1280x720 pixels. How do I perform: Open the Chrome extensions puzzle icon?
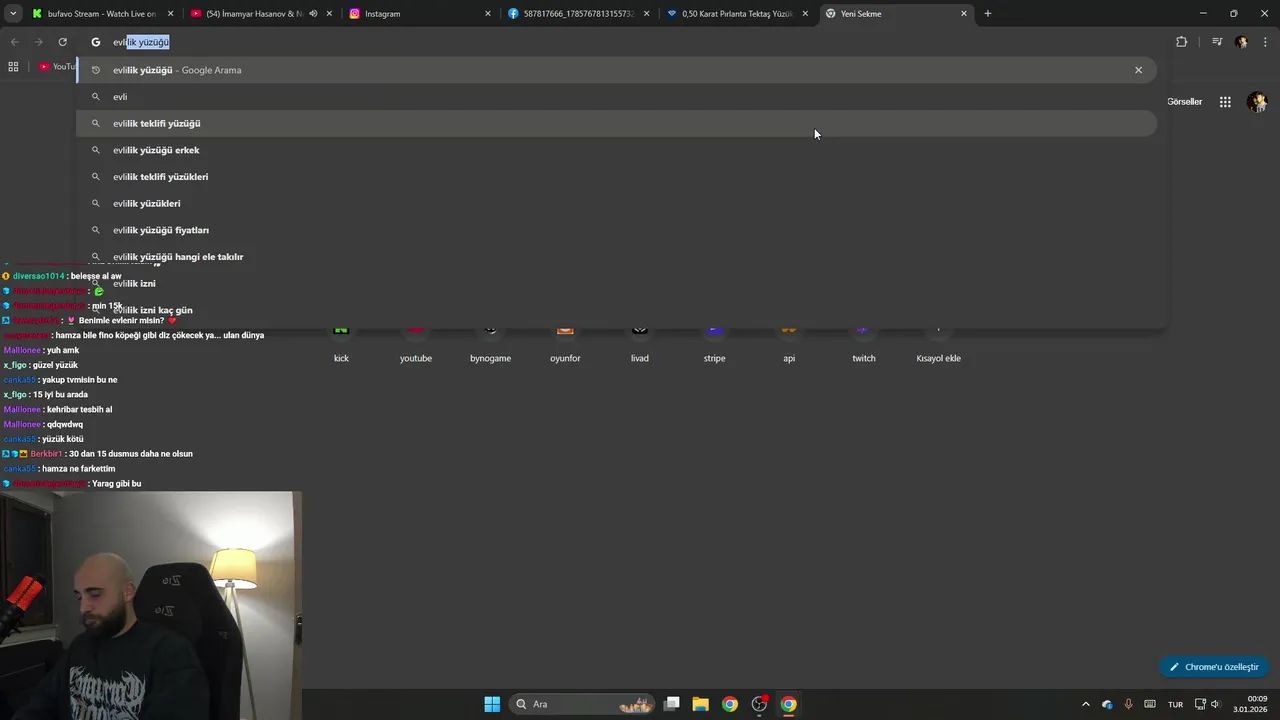(x=1182, y=42)
